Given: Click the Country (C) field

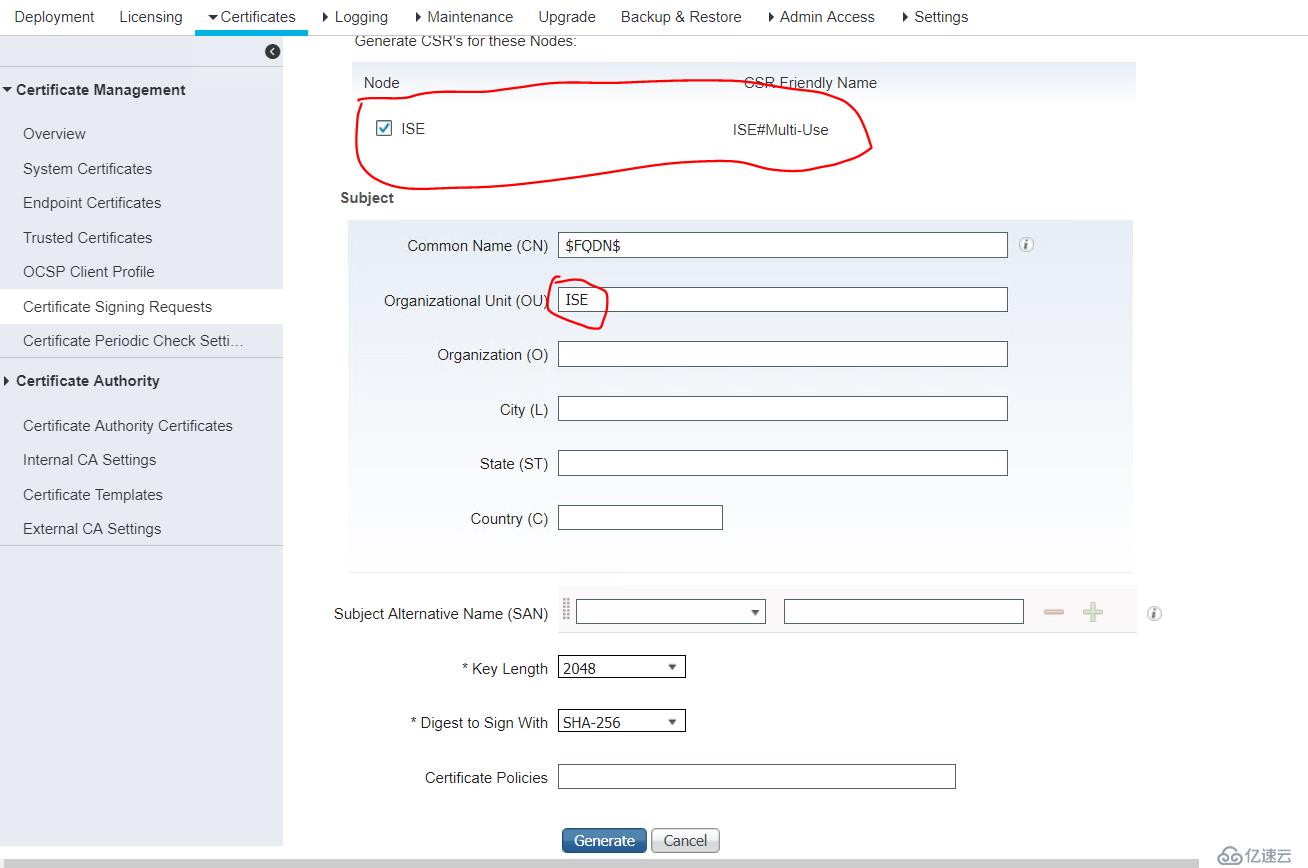Looking at the screenshot, I should click(640, 517).
